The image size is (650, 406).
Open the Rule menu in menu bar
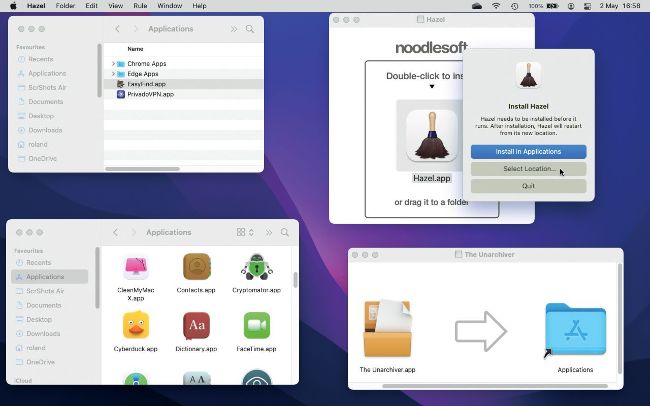pos(140,6)
